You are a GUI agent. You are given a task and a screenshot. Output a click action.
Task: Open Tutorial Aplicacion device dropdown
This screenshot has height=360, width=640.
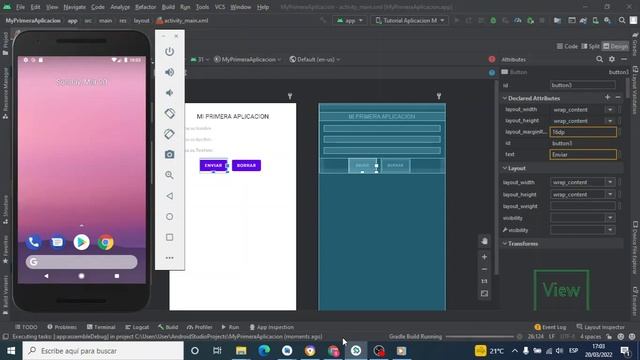click(410, 20)
